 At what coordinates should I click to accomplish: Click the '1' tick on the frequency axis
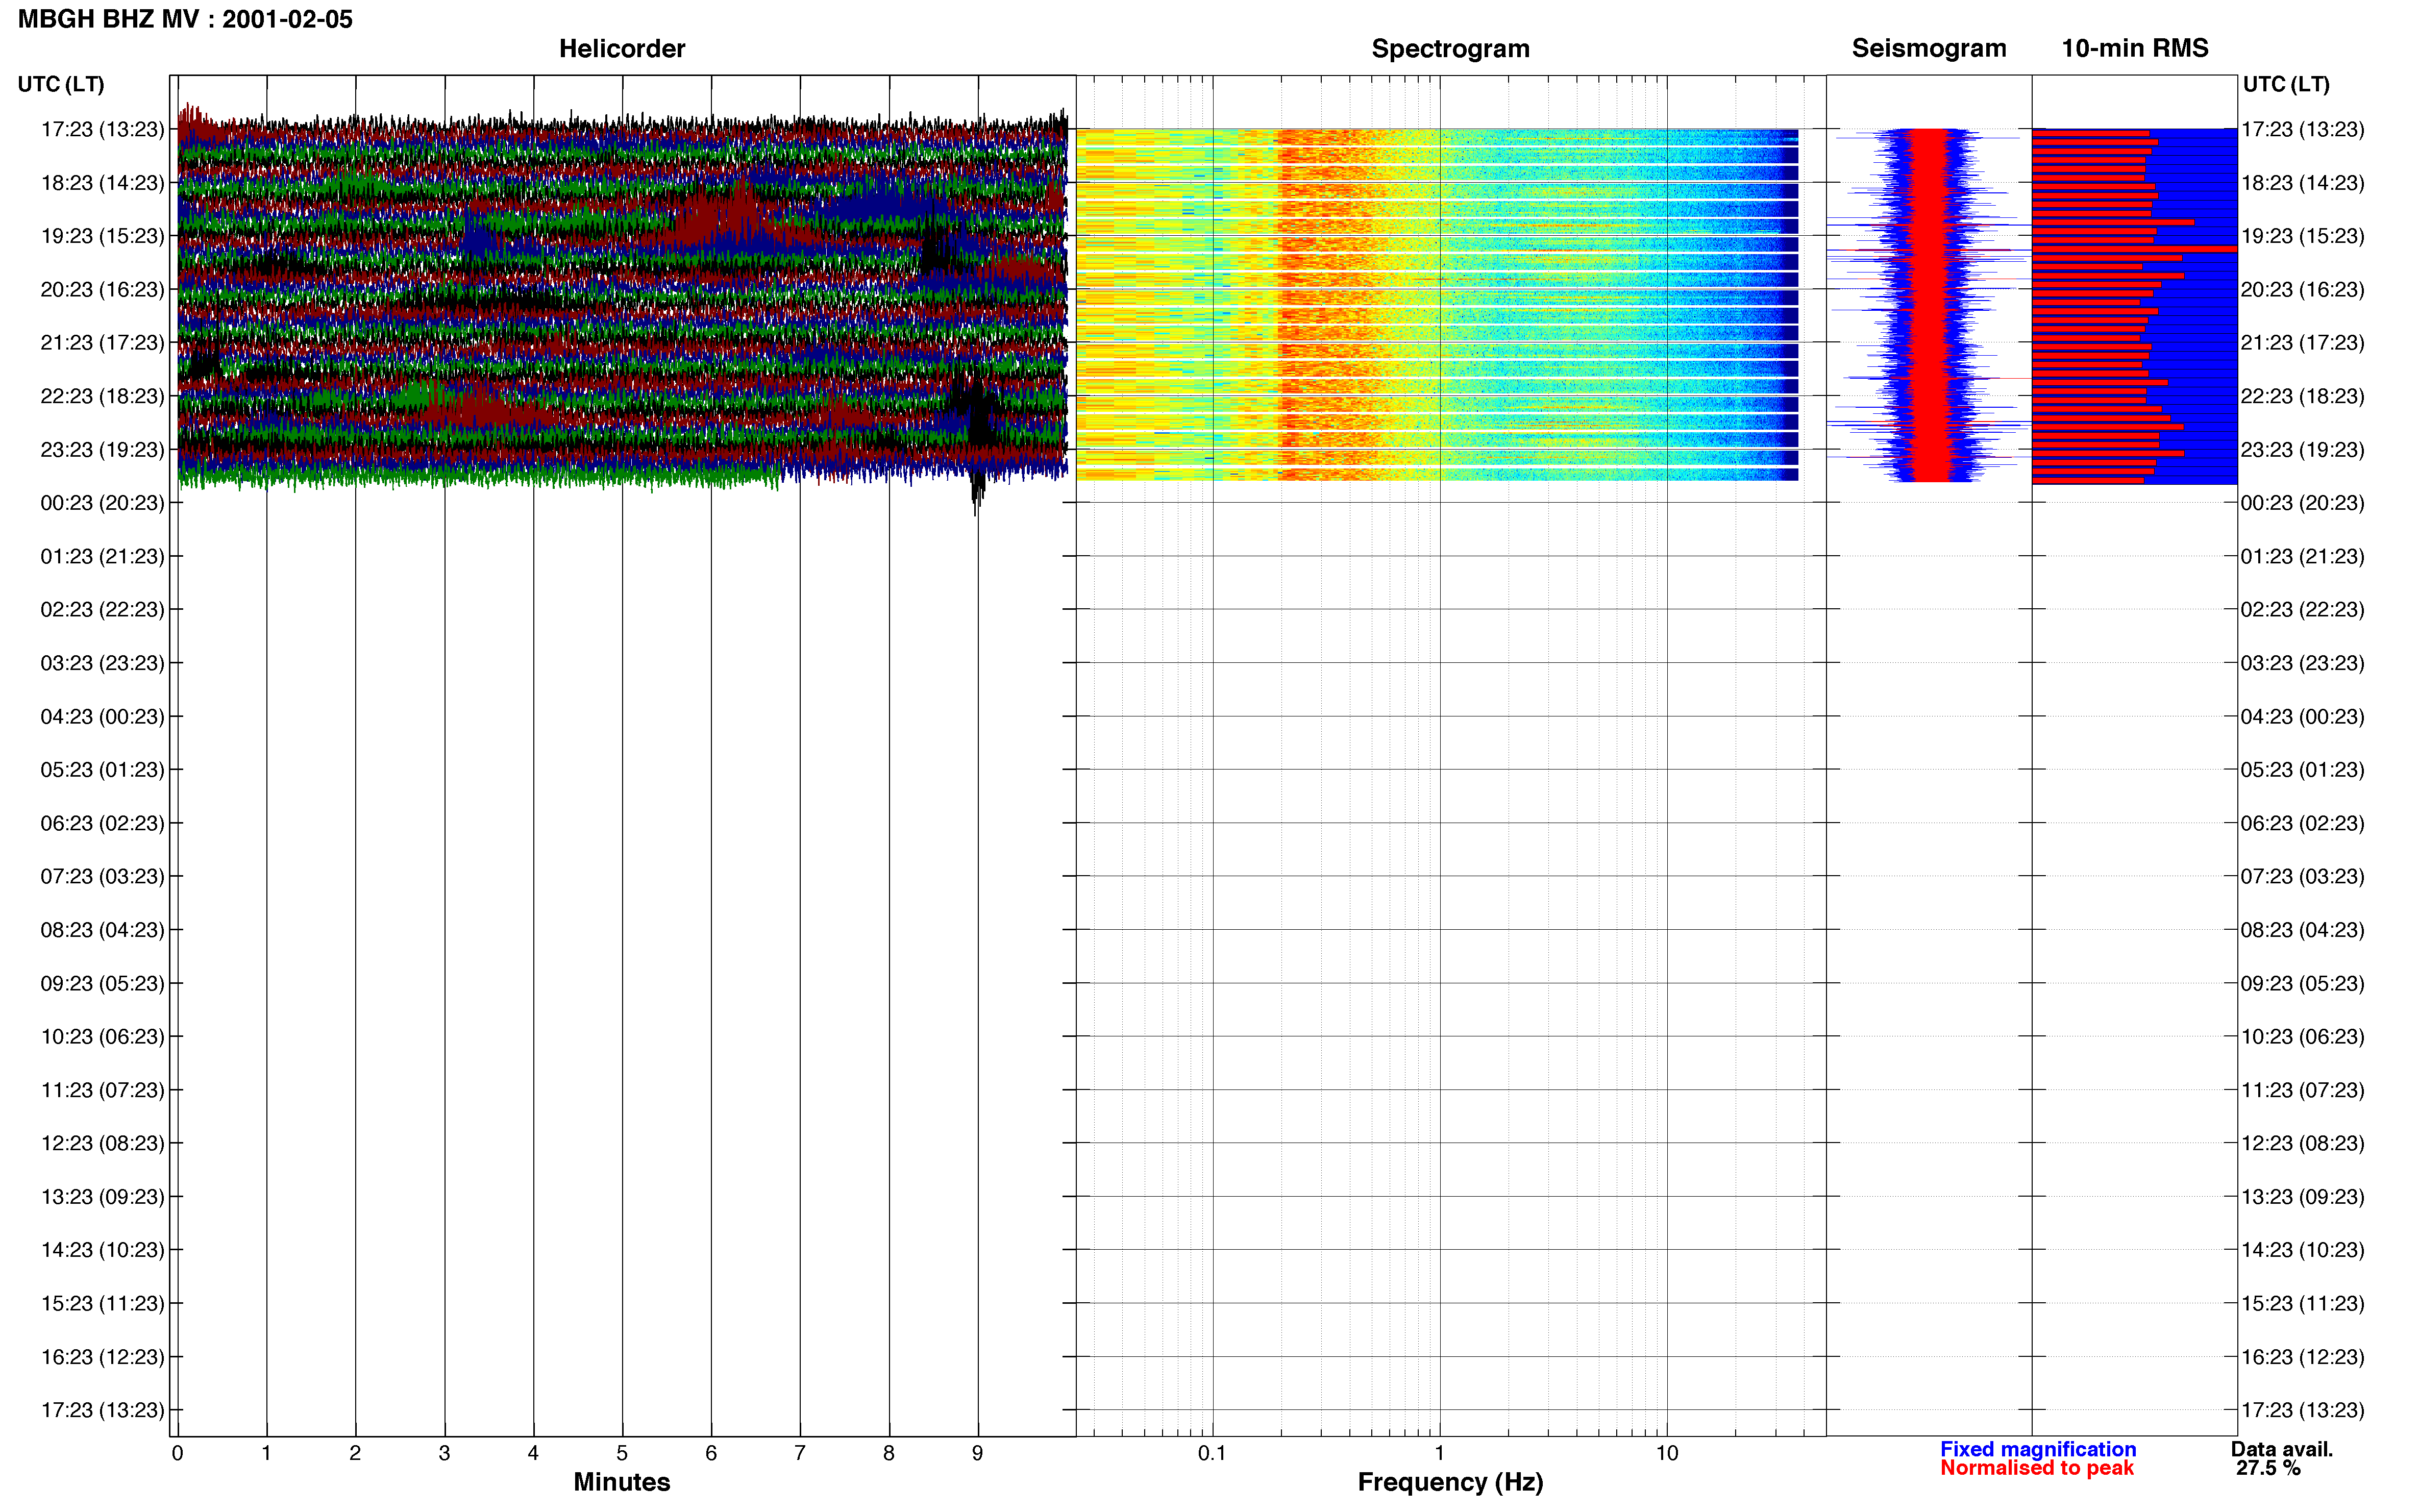coord(1439,1453)
